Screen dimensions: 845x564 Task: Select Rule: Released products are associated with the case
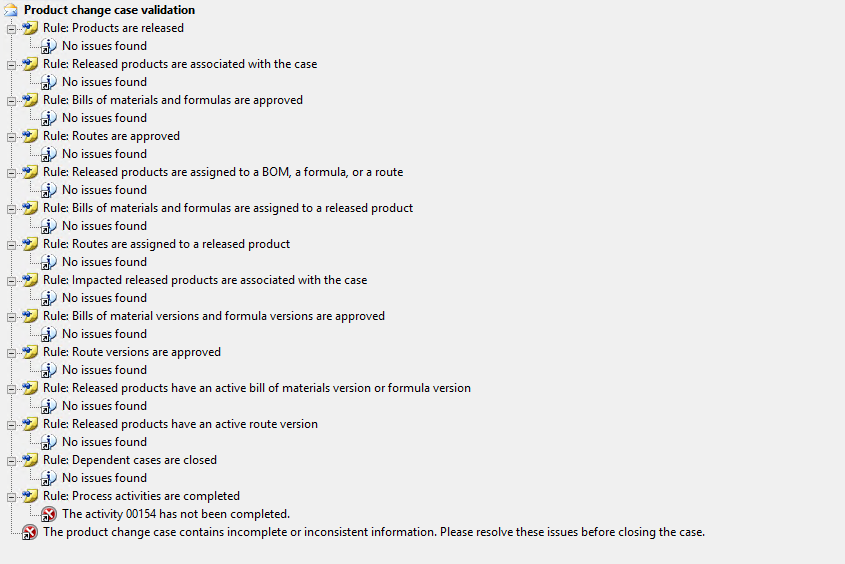[180, 64]
